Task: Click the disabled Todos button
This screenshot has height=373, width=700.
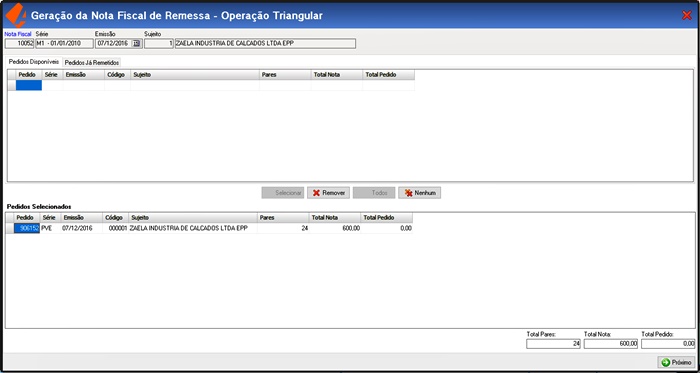Action: 374,193
